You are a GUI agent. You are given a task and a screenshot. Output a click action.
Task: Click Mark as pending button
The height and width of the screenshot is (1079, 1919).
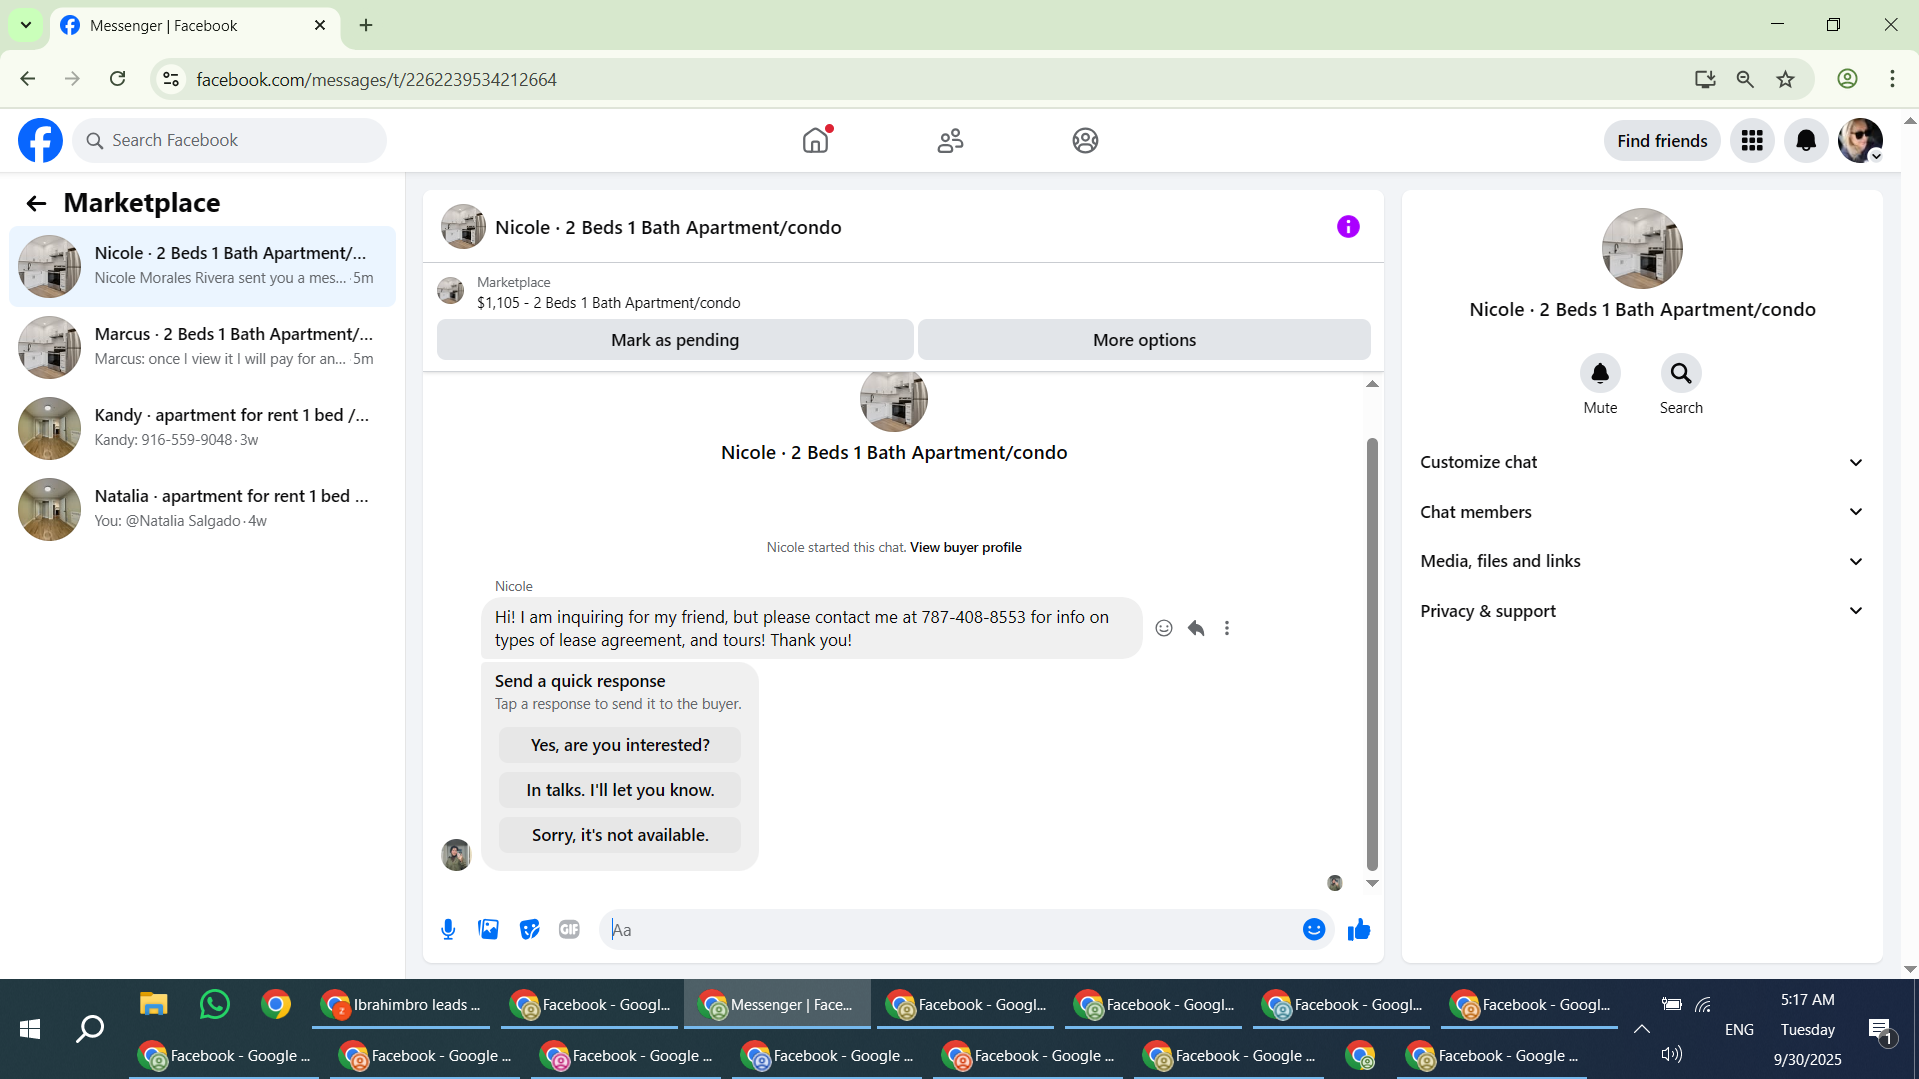[x=675, y=340]
